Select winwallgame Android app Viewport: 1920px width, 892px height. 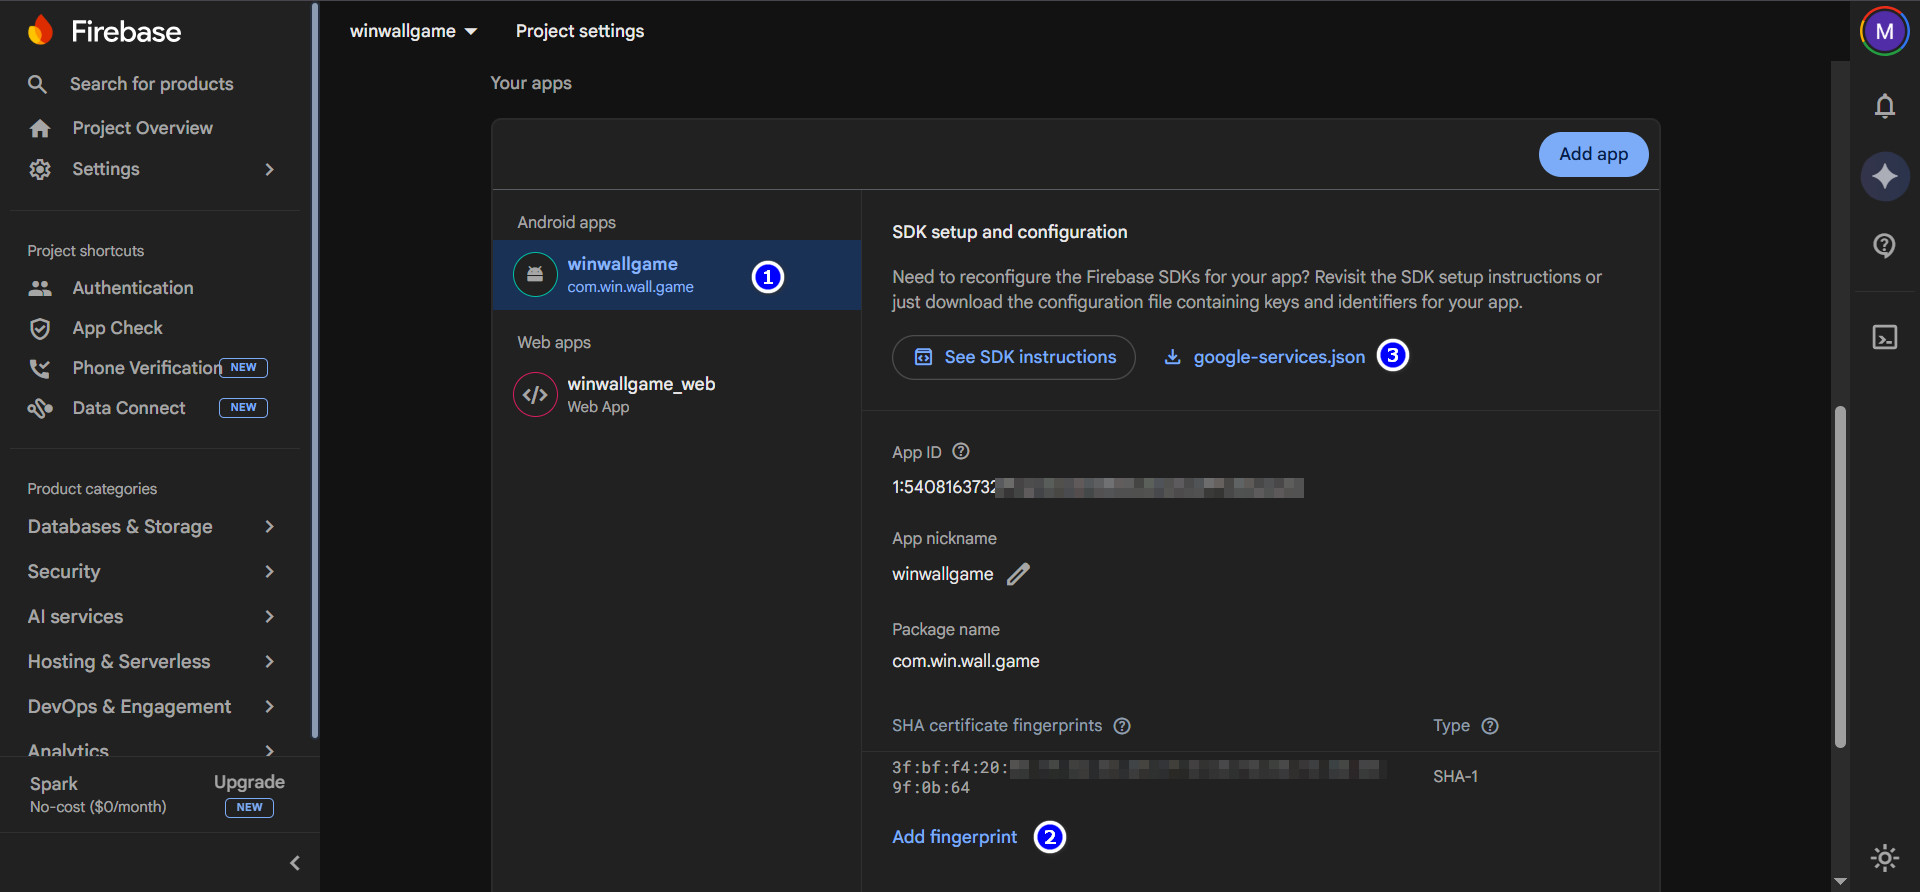677,275
